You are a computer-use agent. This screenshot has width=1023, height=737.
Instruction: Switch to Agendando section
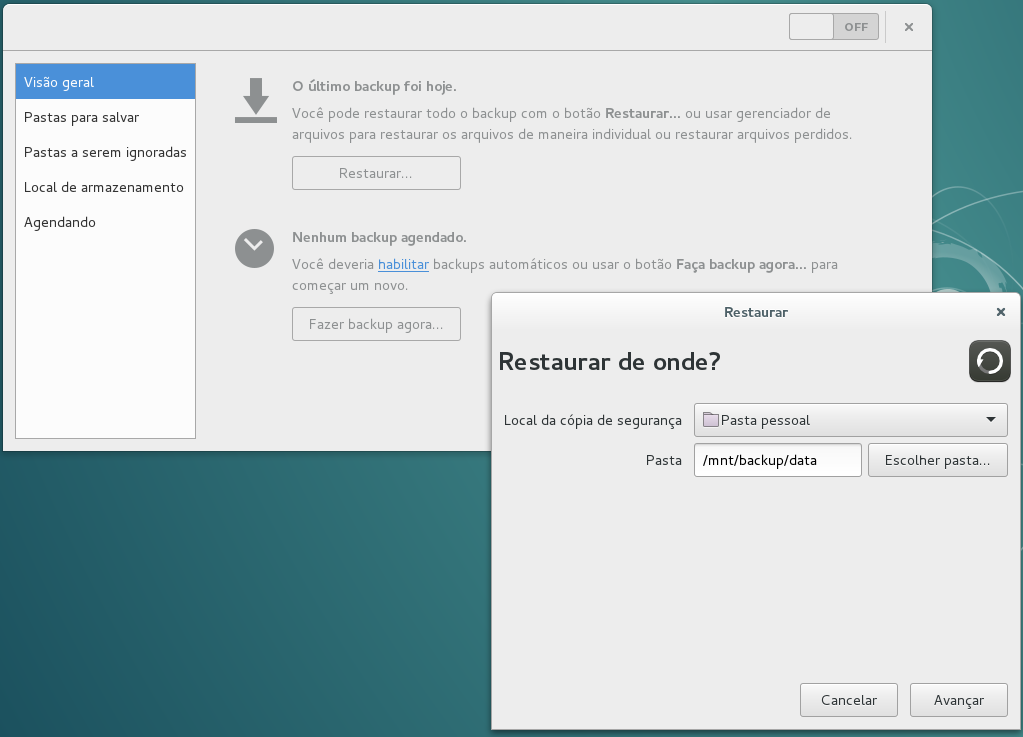click(105, 222)
